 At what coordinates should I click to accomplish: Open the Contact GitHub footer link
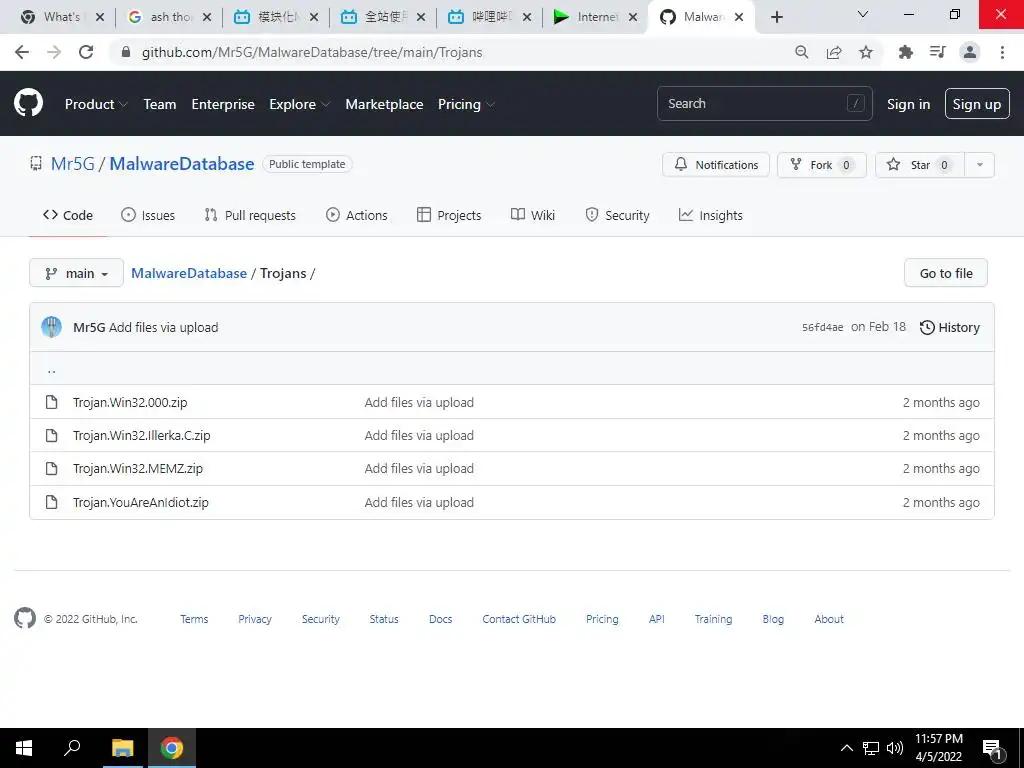point(519,619)
